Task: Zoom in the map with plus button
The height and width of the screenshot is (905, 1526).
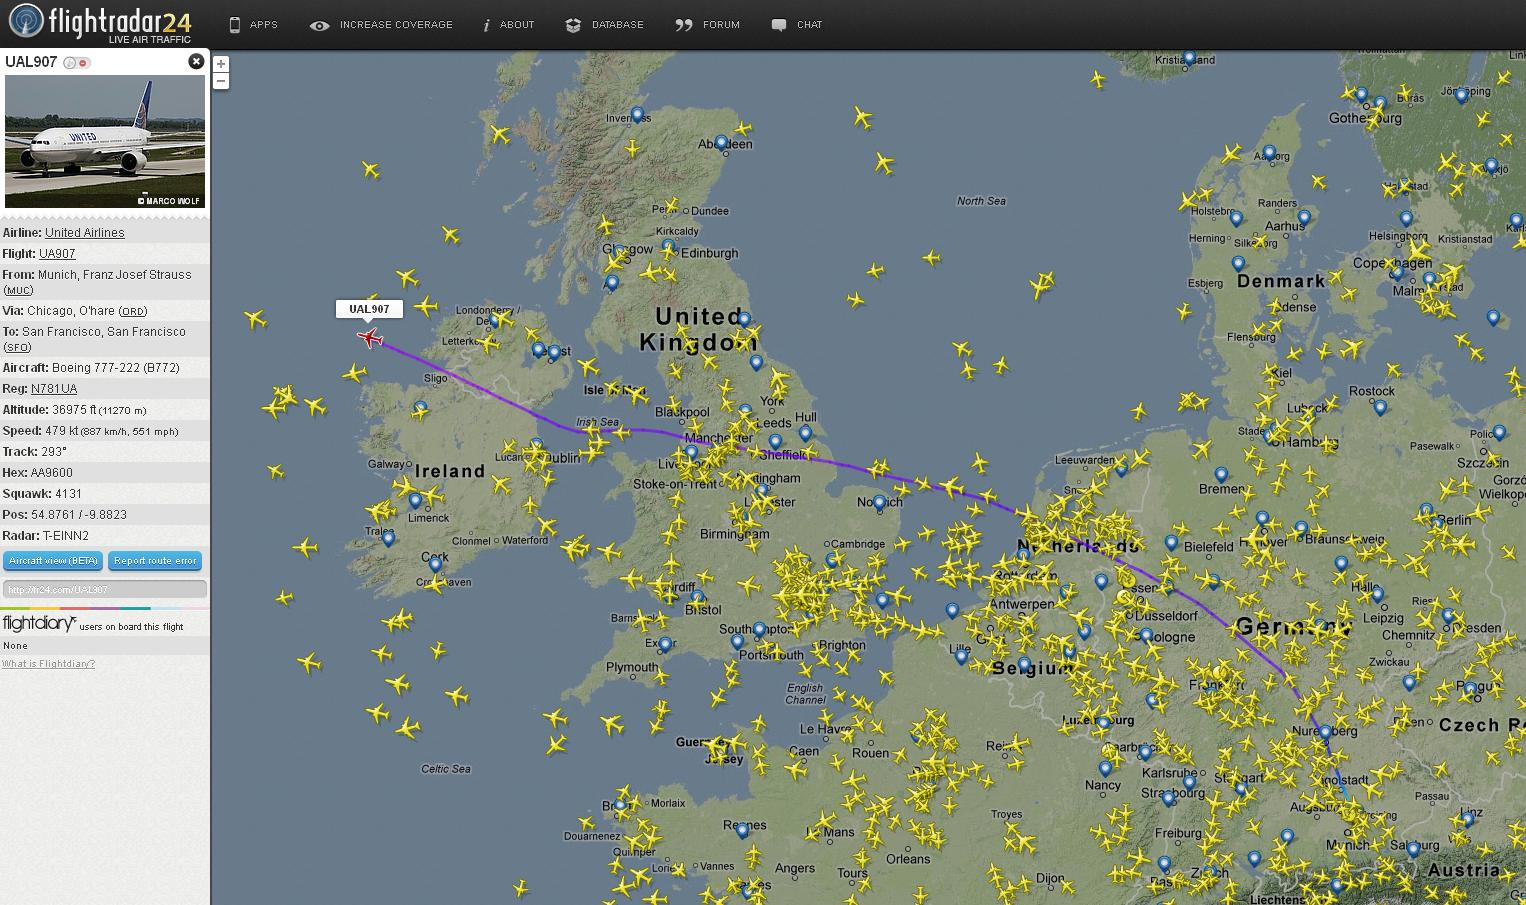Action: click(x=221, y=64)
